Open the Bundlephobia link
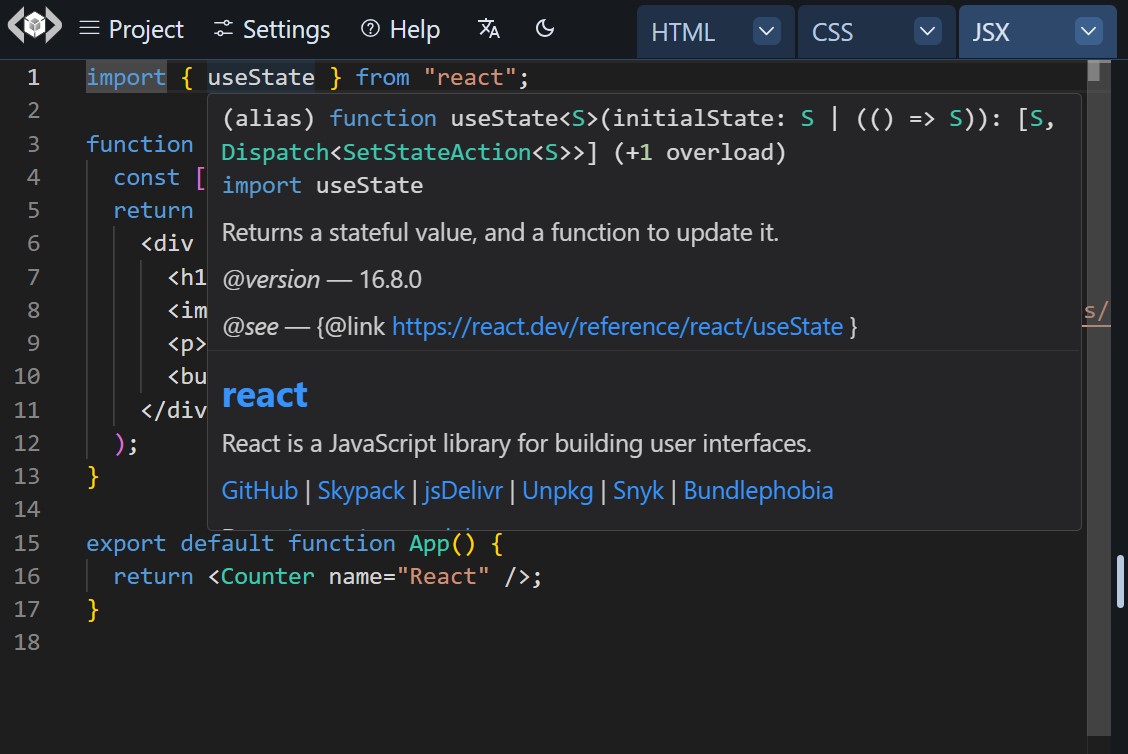 point(759,490)
